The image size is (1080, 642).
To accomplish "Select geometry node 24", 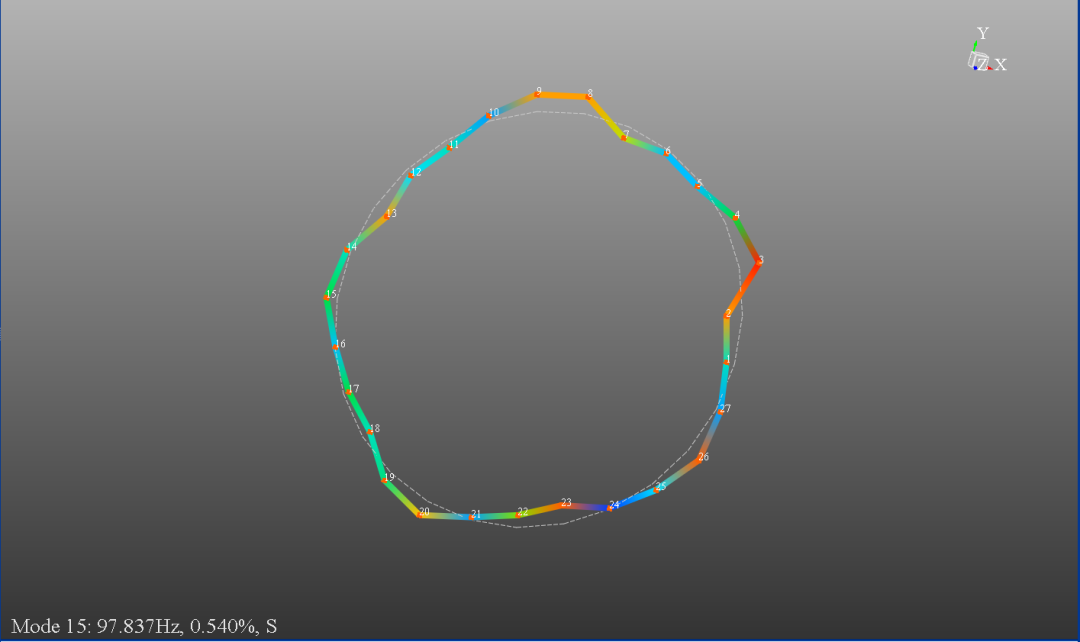I will 611,507.
